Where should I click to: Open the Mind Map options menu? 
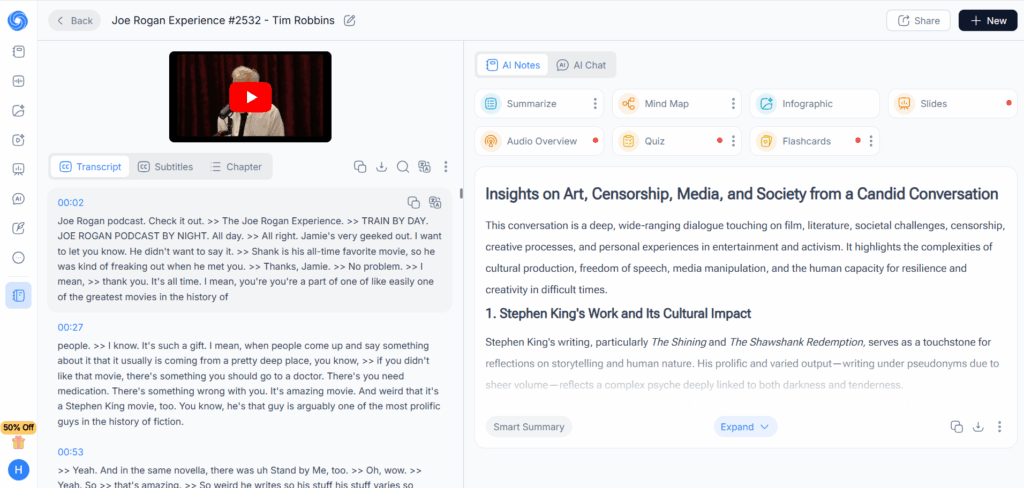733,103
